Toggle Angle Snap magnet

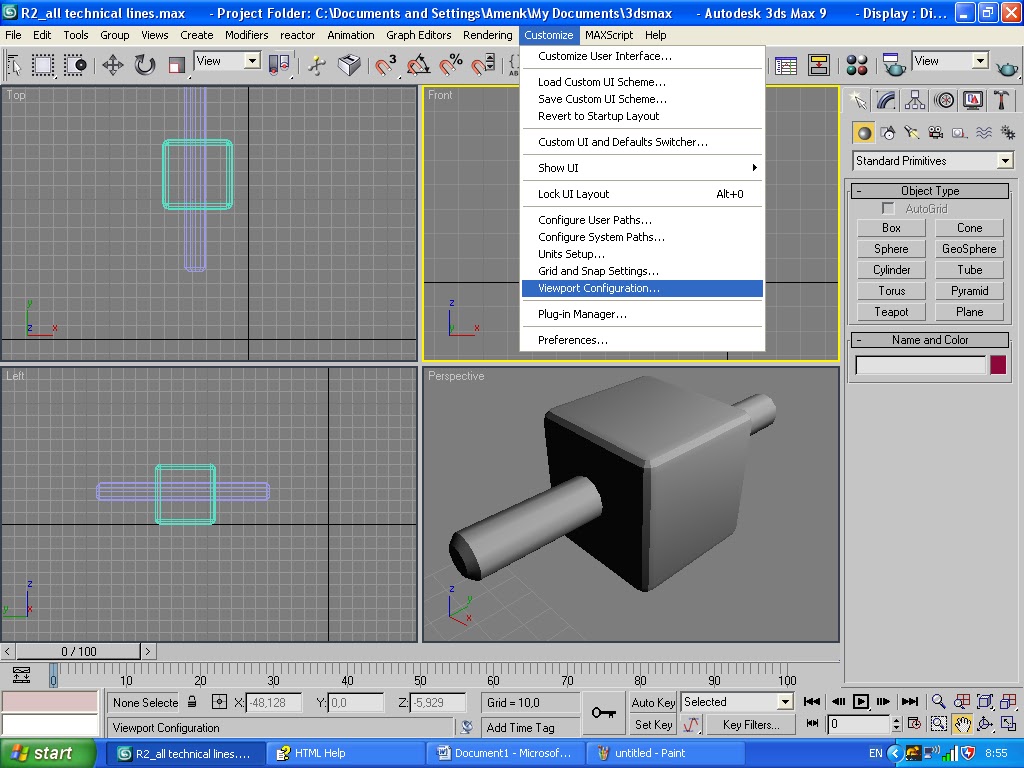click(x=418, y=65)
